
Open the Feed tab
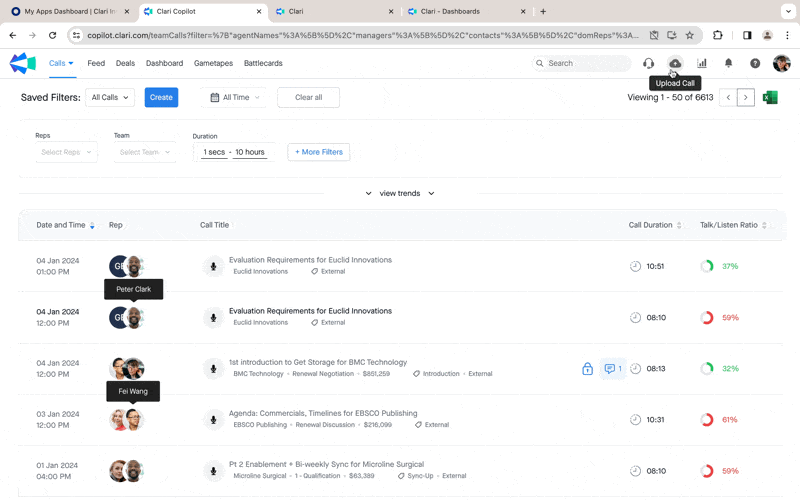[x=96, y=63]
